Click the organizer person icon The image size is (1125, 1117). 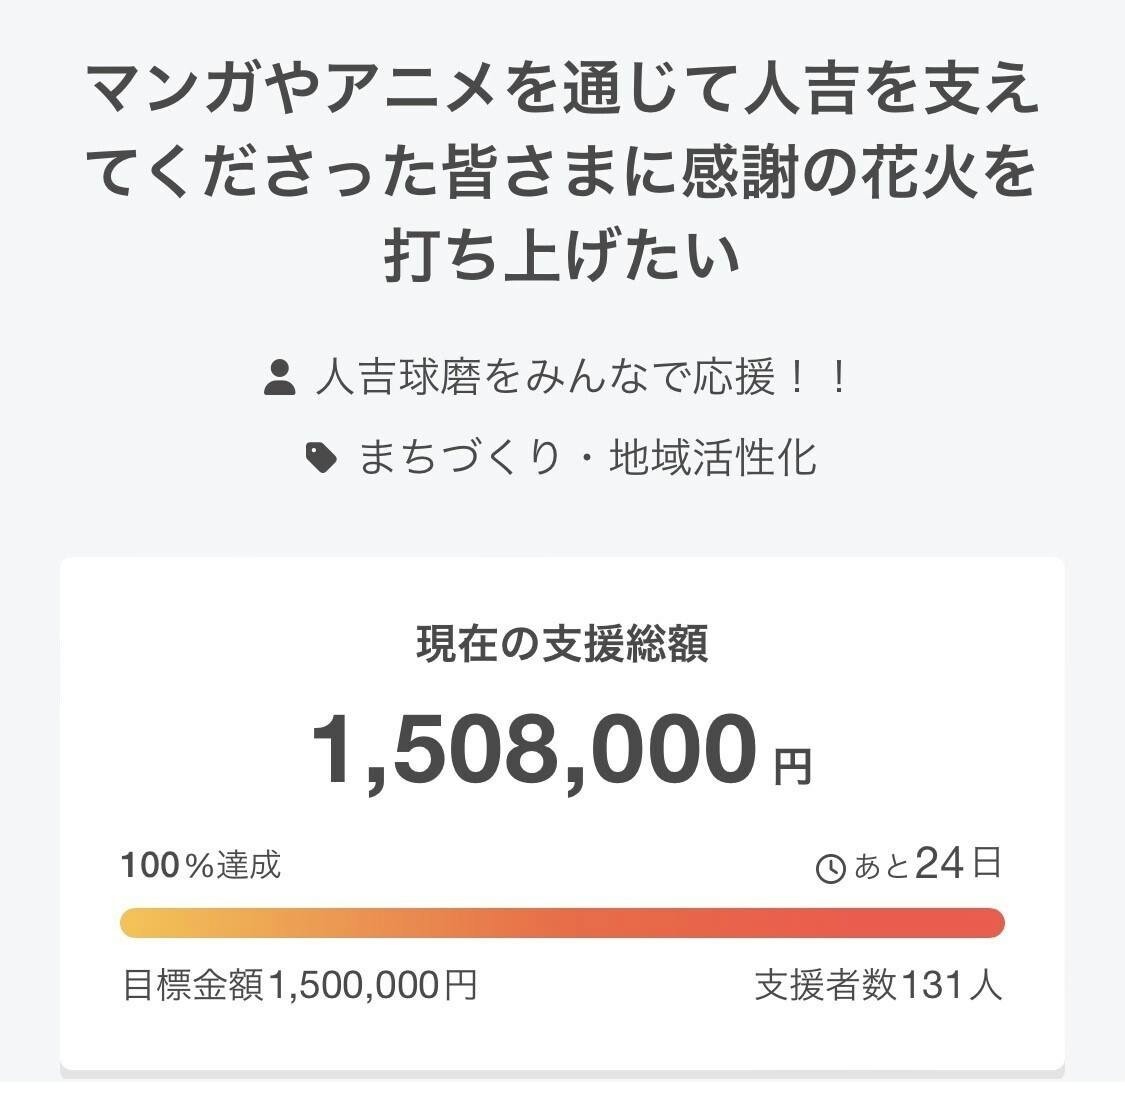(x=280, y=378)
